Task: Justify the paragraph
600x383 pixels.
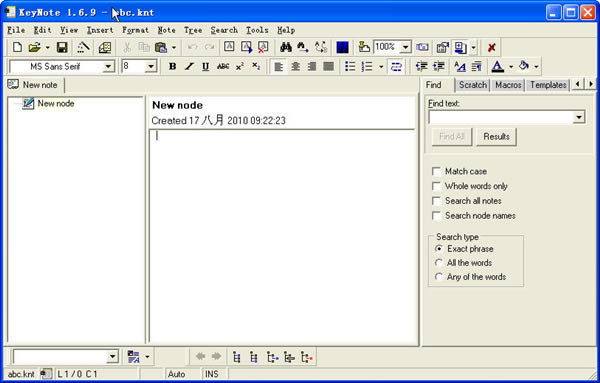Action: click(x=328, y=67)
